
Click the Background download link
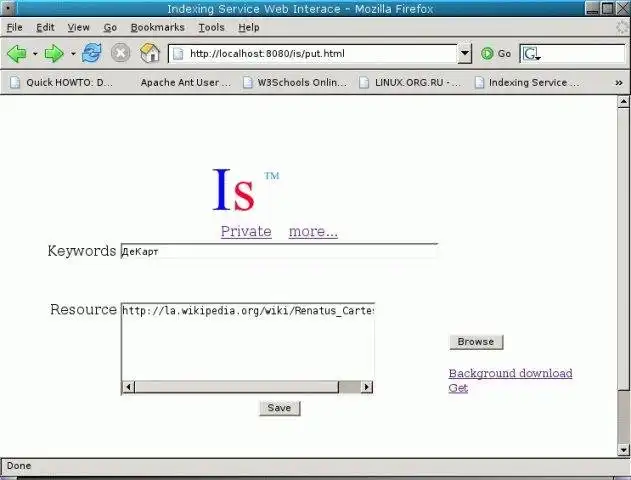pos(510,373)
